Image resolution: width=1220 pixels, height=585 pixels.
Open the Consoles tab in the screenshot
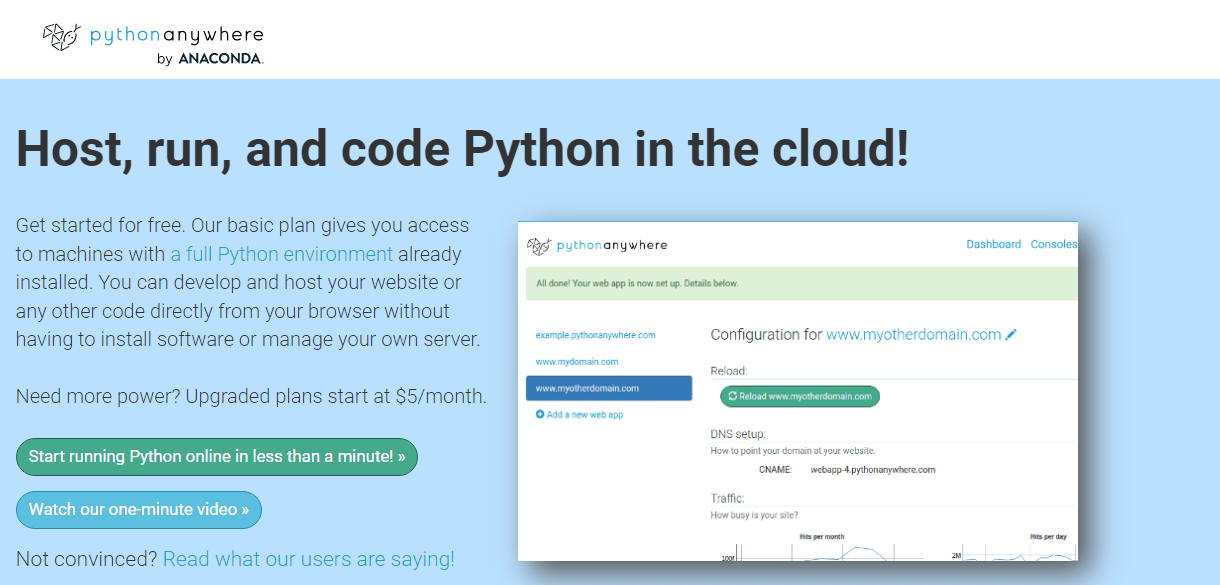tap(1054, 244)
